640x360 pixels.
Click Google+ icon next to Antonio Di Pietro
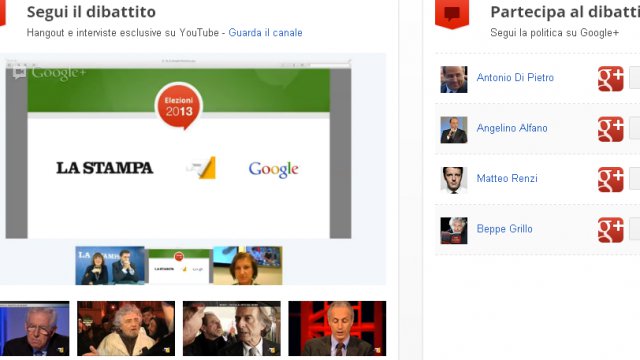(x=611, y=78)
